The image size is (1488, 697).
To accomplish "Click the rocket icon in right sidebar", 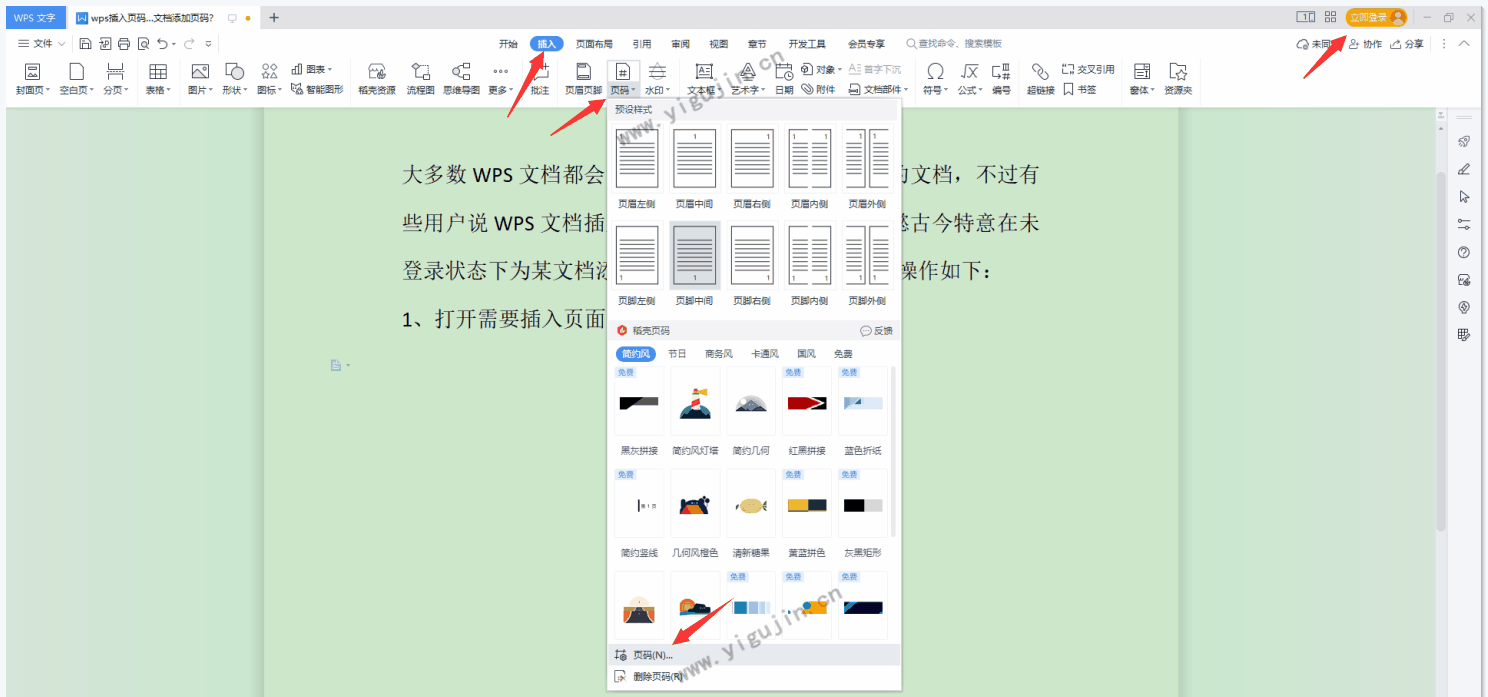I will tap(1464, 142).
